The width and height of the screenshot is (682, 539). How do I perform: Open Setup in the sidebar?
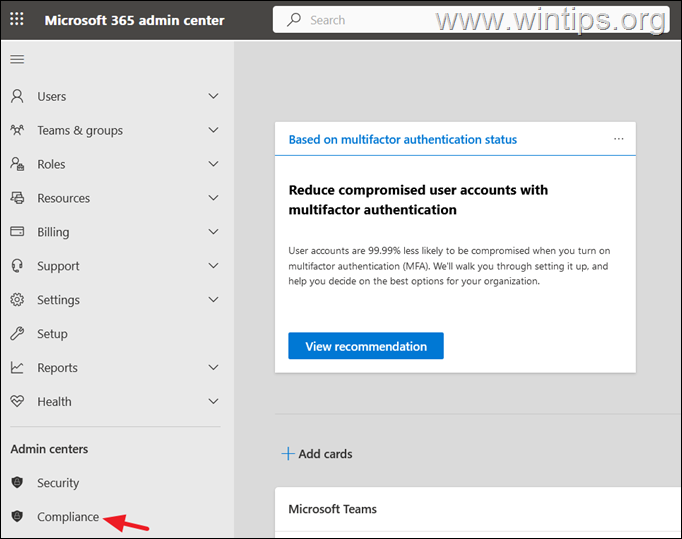(x=52, y=334)
